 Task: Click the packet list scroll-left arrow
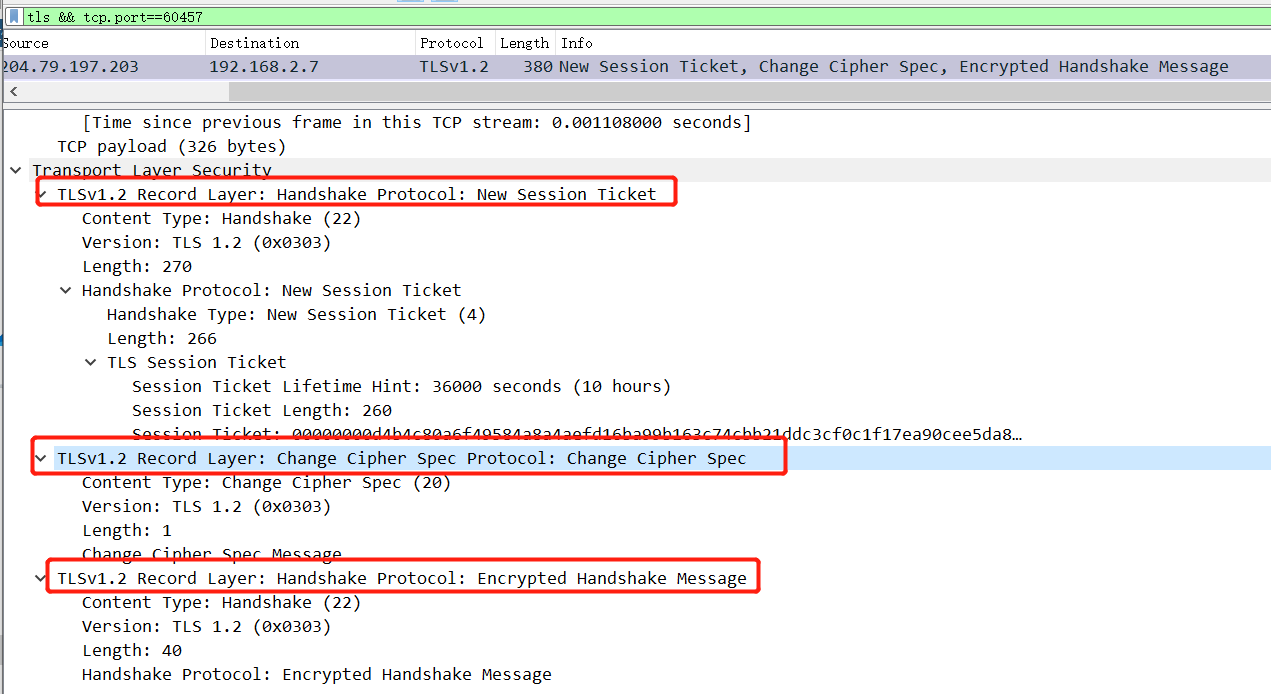[x=12, y=92]
